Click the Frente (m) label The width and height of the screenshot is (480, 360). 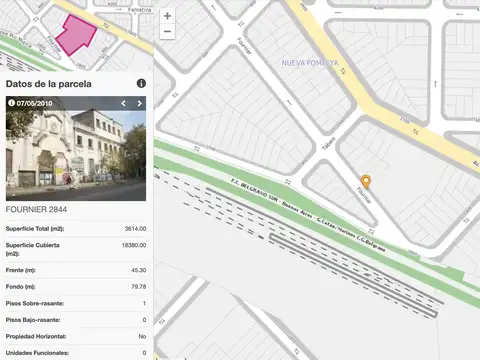point(21,270)
